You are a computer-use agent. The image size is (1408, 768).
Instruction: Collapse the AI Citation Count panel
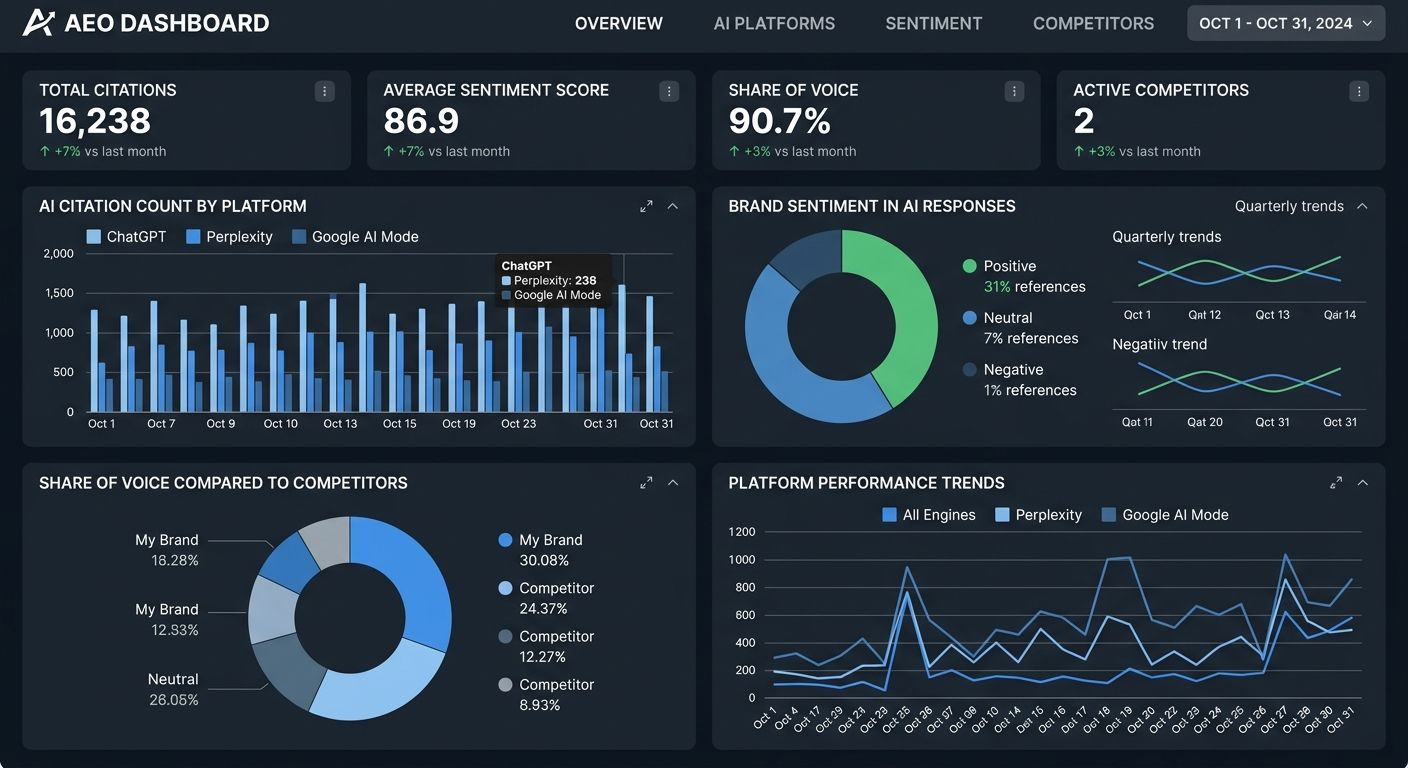(x=673, y=206)
